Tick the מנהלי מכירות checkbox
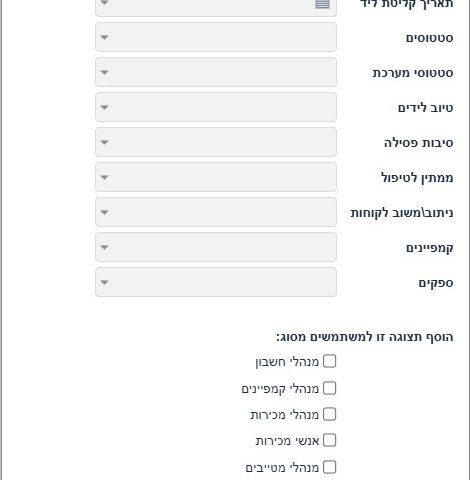470x480 pixels. 329,414
